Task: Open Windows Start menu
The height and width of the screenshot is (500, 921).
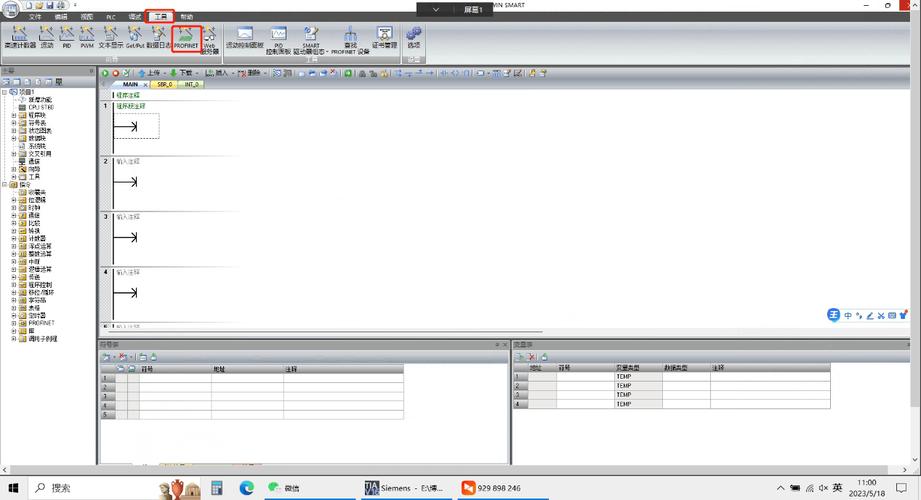Action: click(x=13, y=488)
